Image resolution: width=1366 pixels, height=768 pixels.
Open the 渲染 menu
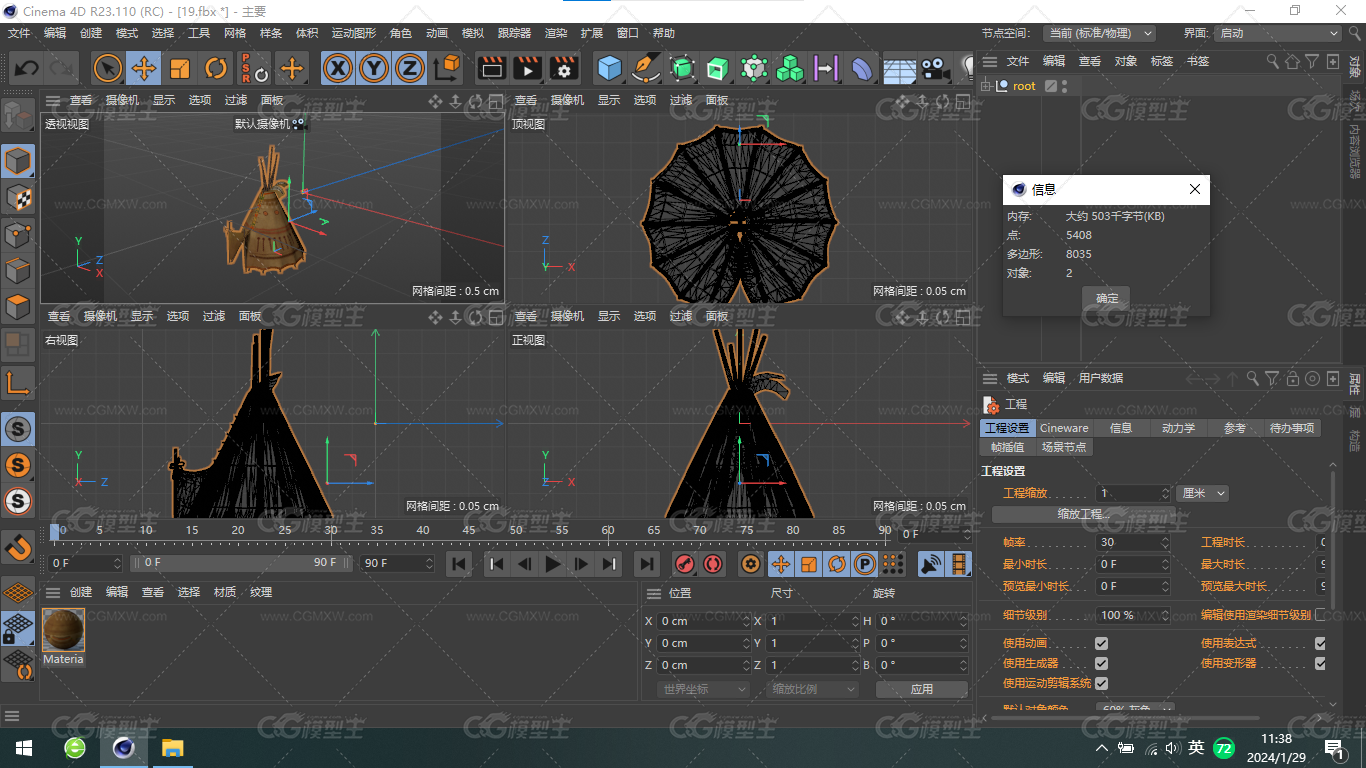tap(555, 33)
